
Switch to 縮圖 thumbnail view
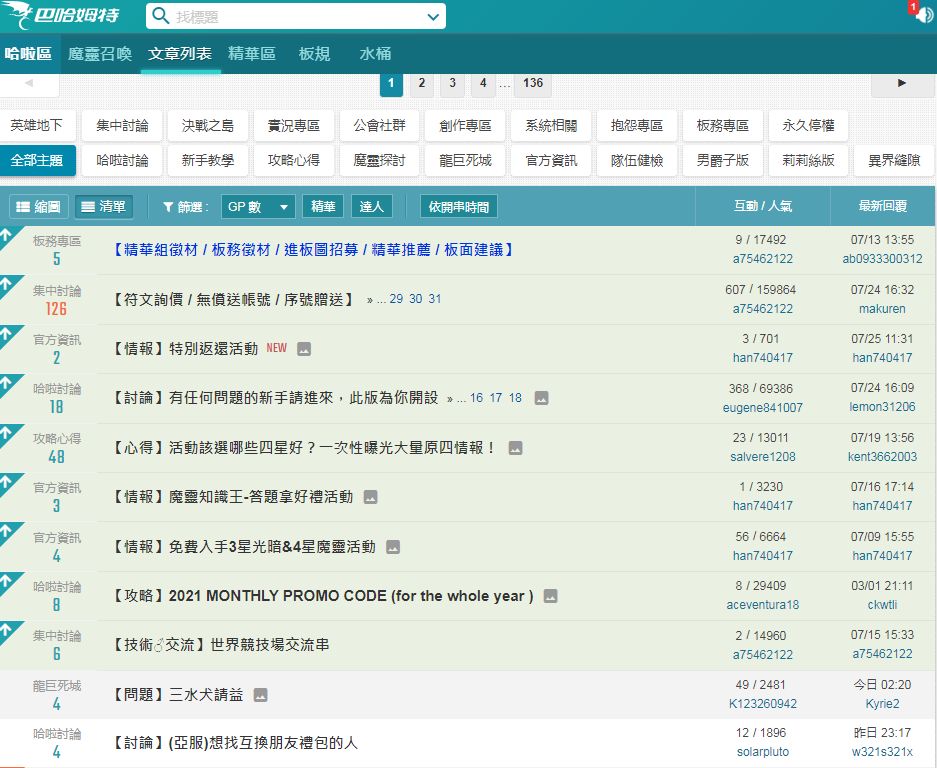pos(38,207)
